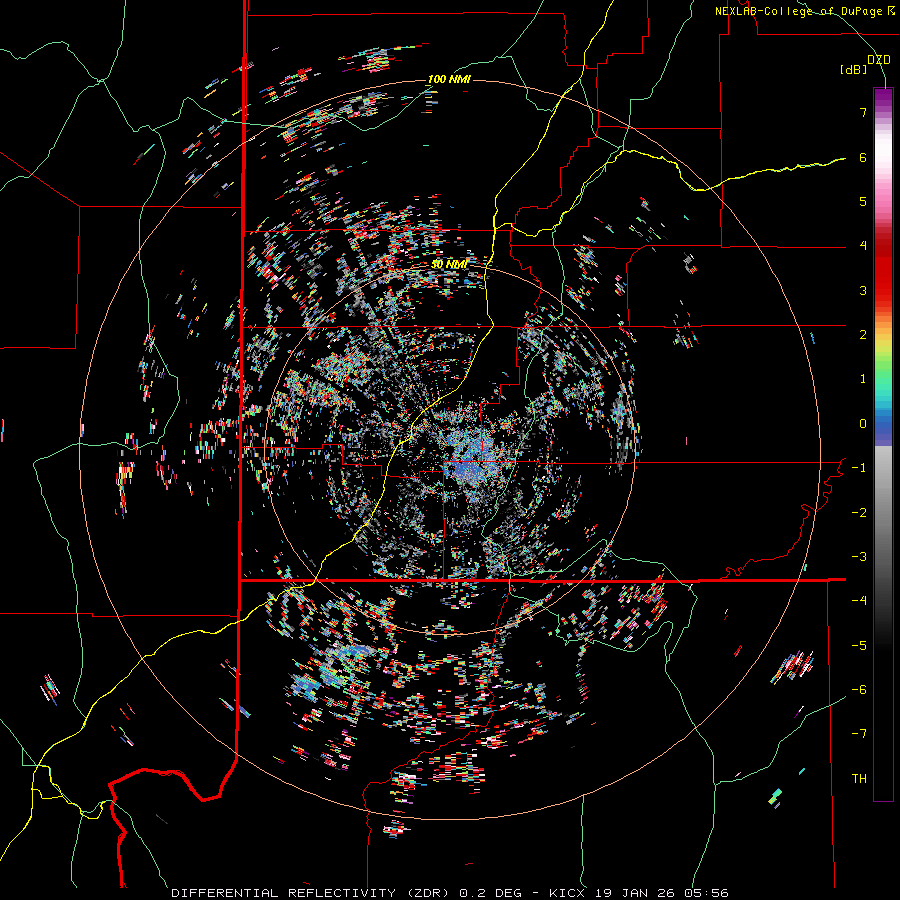Click the legend value -5
Screen dimensions: 900x900
pyautogui.click(x=859, y=645)
